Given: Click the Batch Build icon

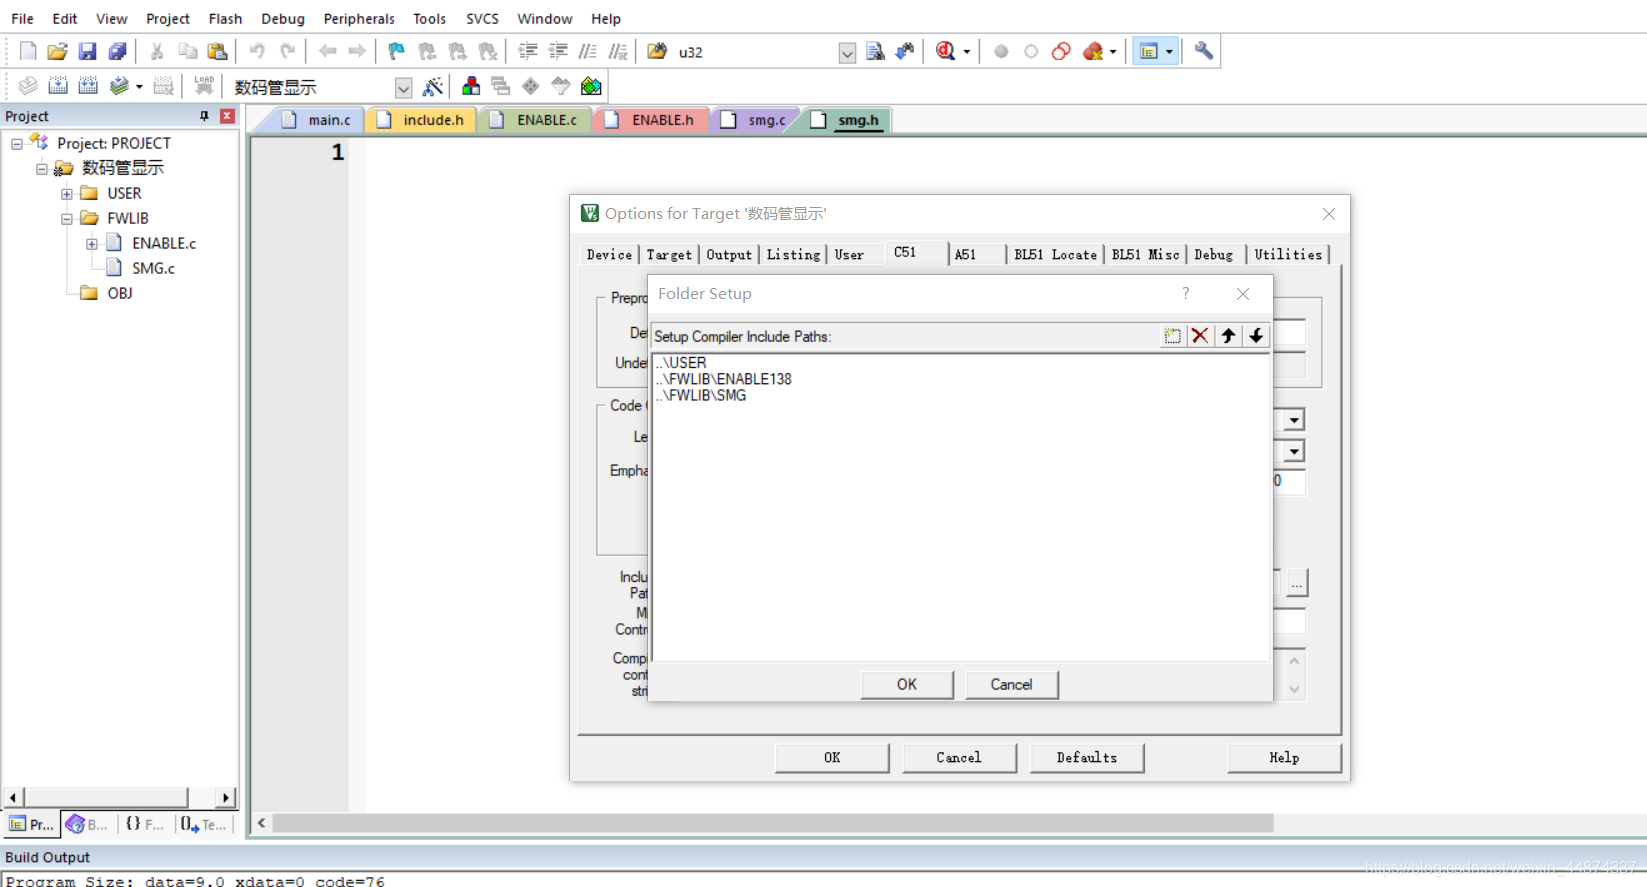Looking at the screenshot, I should click(x=120, y=86).
